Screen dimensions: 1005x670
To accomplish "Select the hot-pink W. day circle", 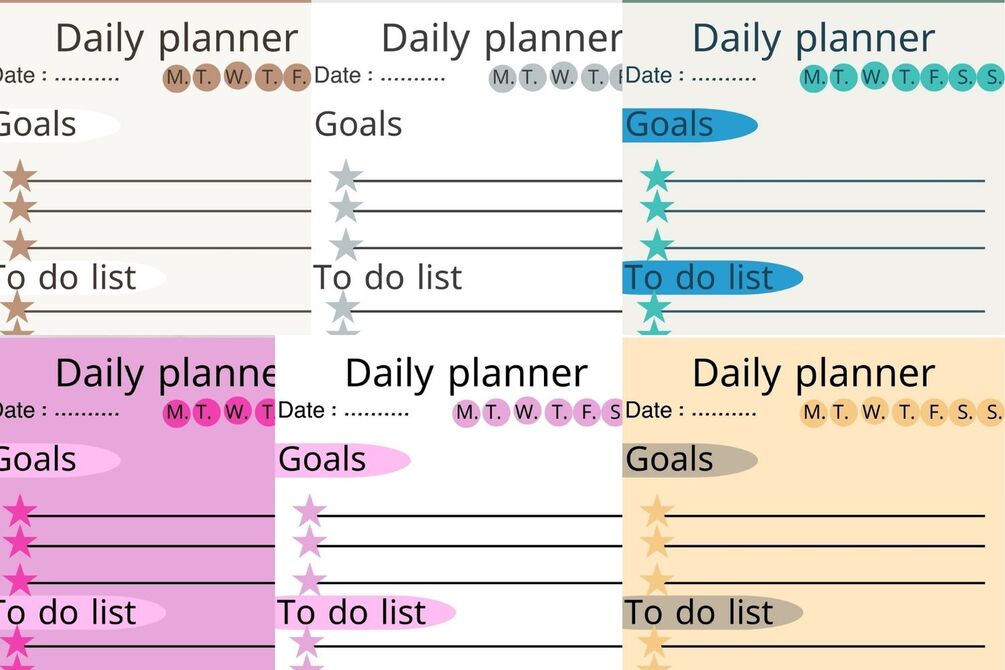I will pyautogui.click(x=236, y=412).
